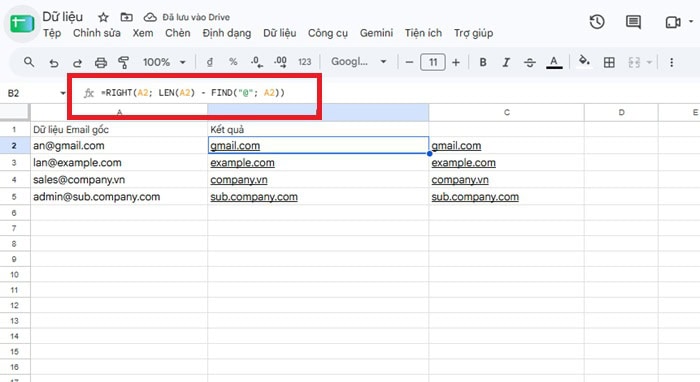
Task: Toggle italic formatting
Action: coord(506,62)
